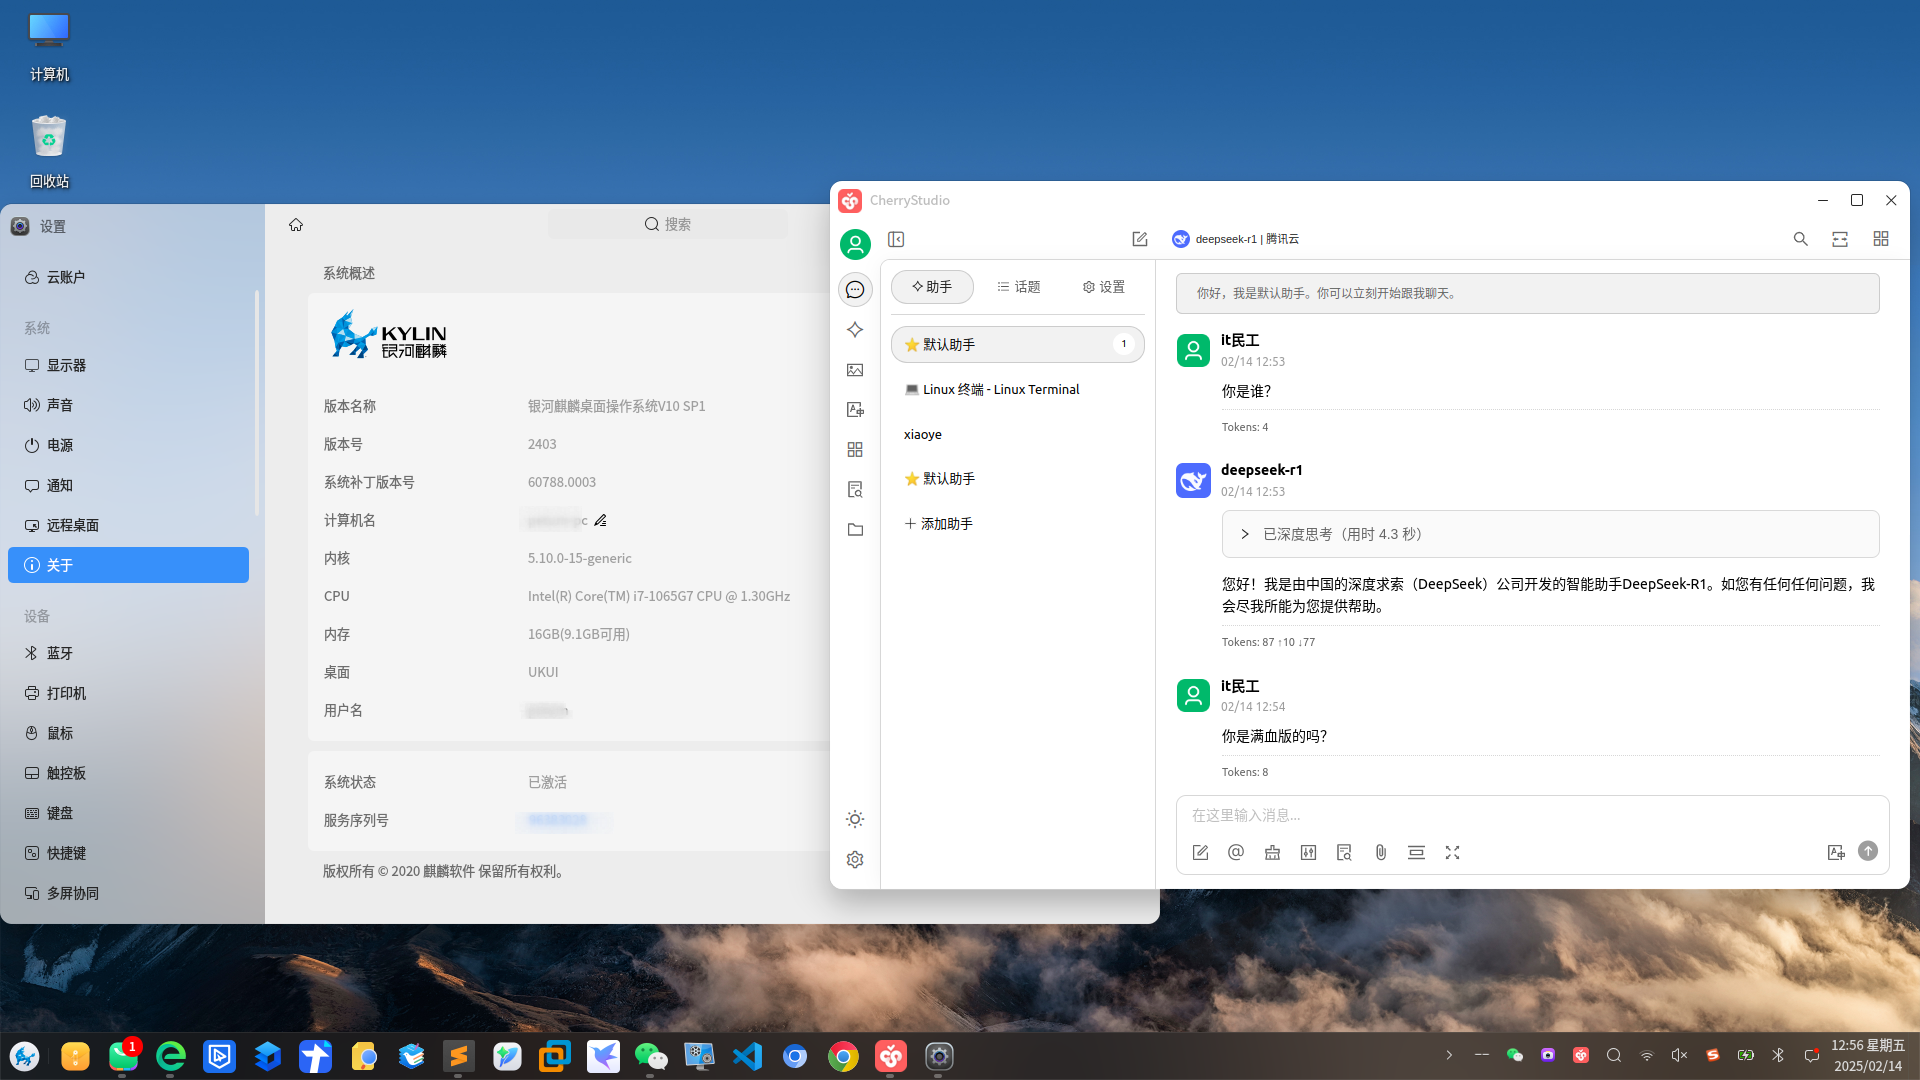Viewport: 1920px width, 1080px height.
Task: Open the mini apps grid icon in sidebar
Action: (855, 450)
